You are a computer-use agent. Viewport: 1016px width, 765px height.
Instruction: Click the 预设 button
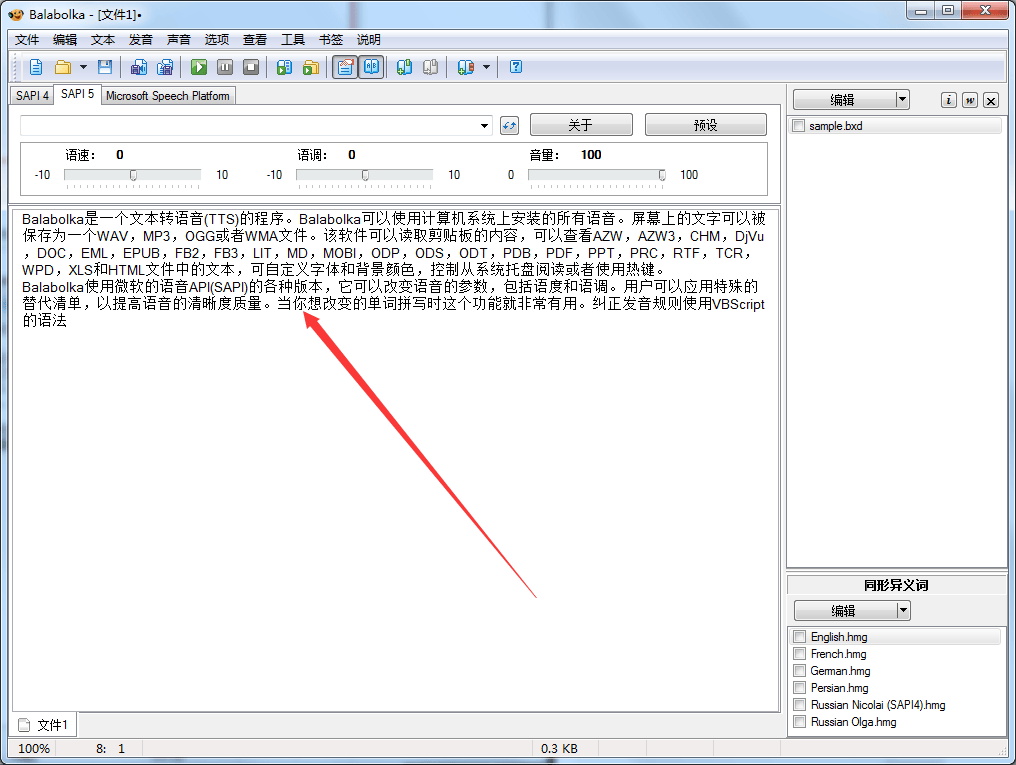click(x=706, y=125)
